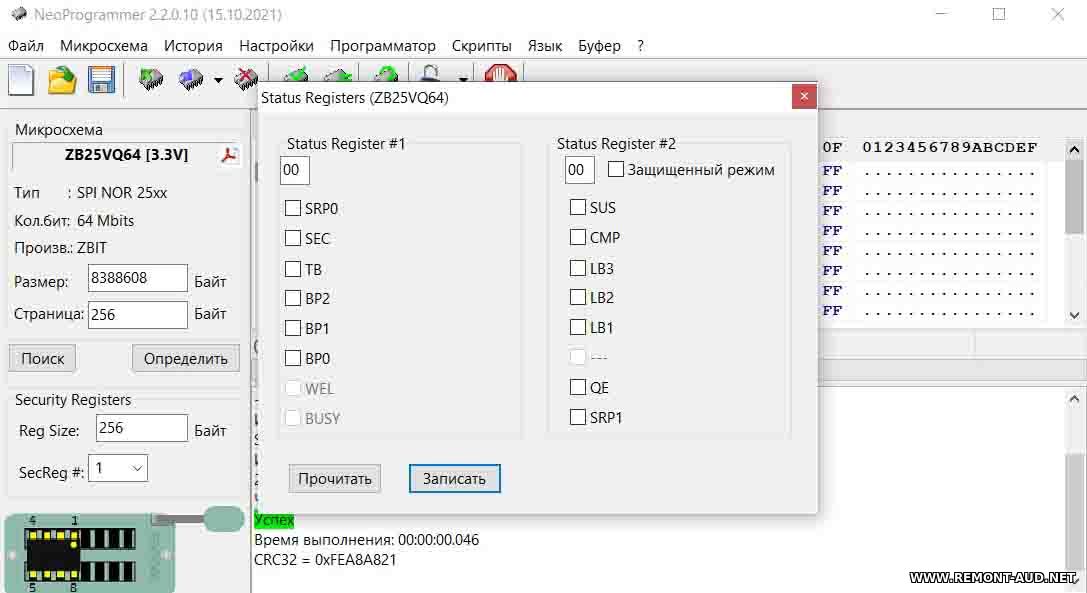Toggle the LB1 checkbox
Image resolution: width=1087 pixels, height=593 pixels.
pos(577,327)
